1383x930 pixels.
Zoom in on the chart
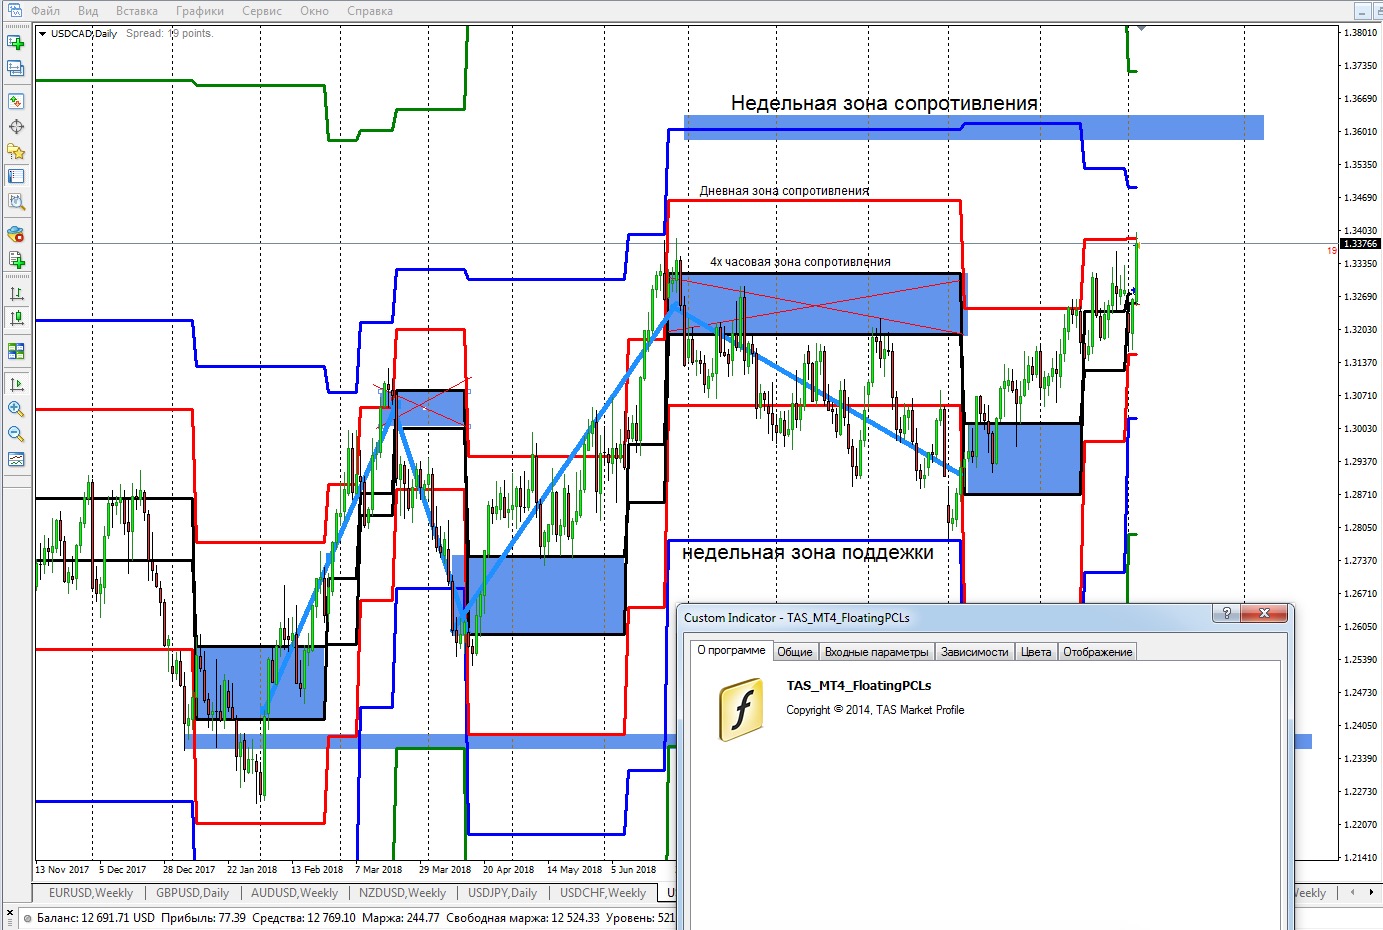[x=16, y=409]
